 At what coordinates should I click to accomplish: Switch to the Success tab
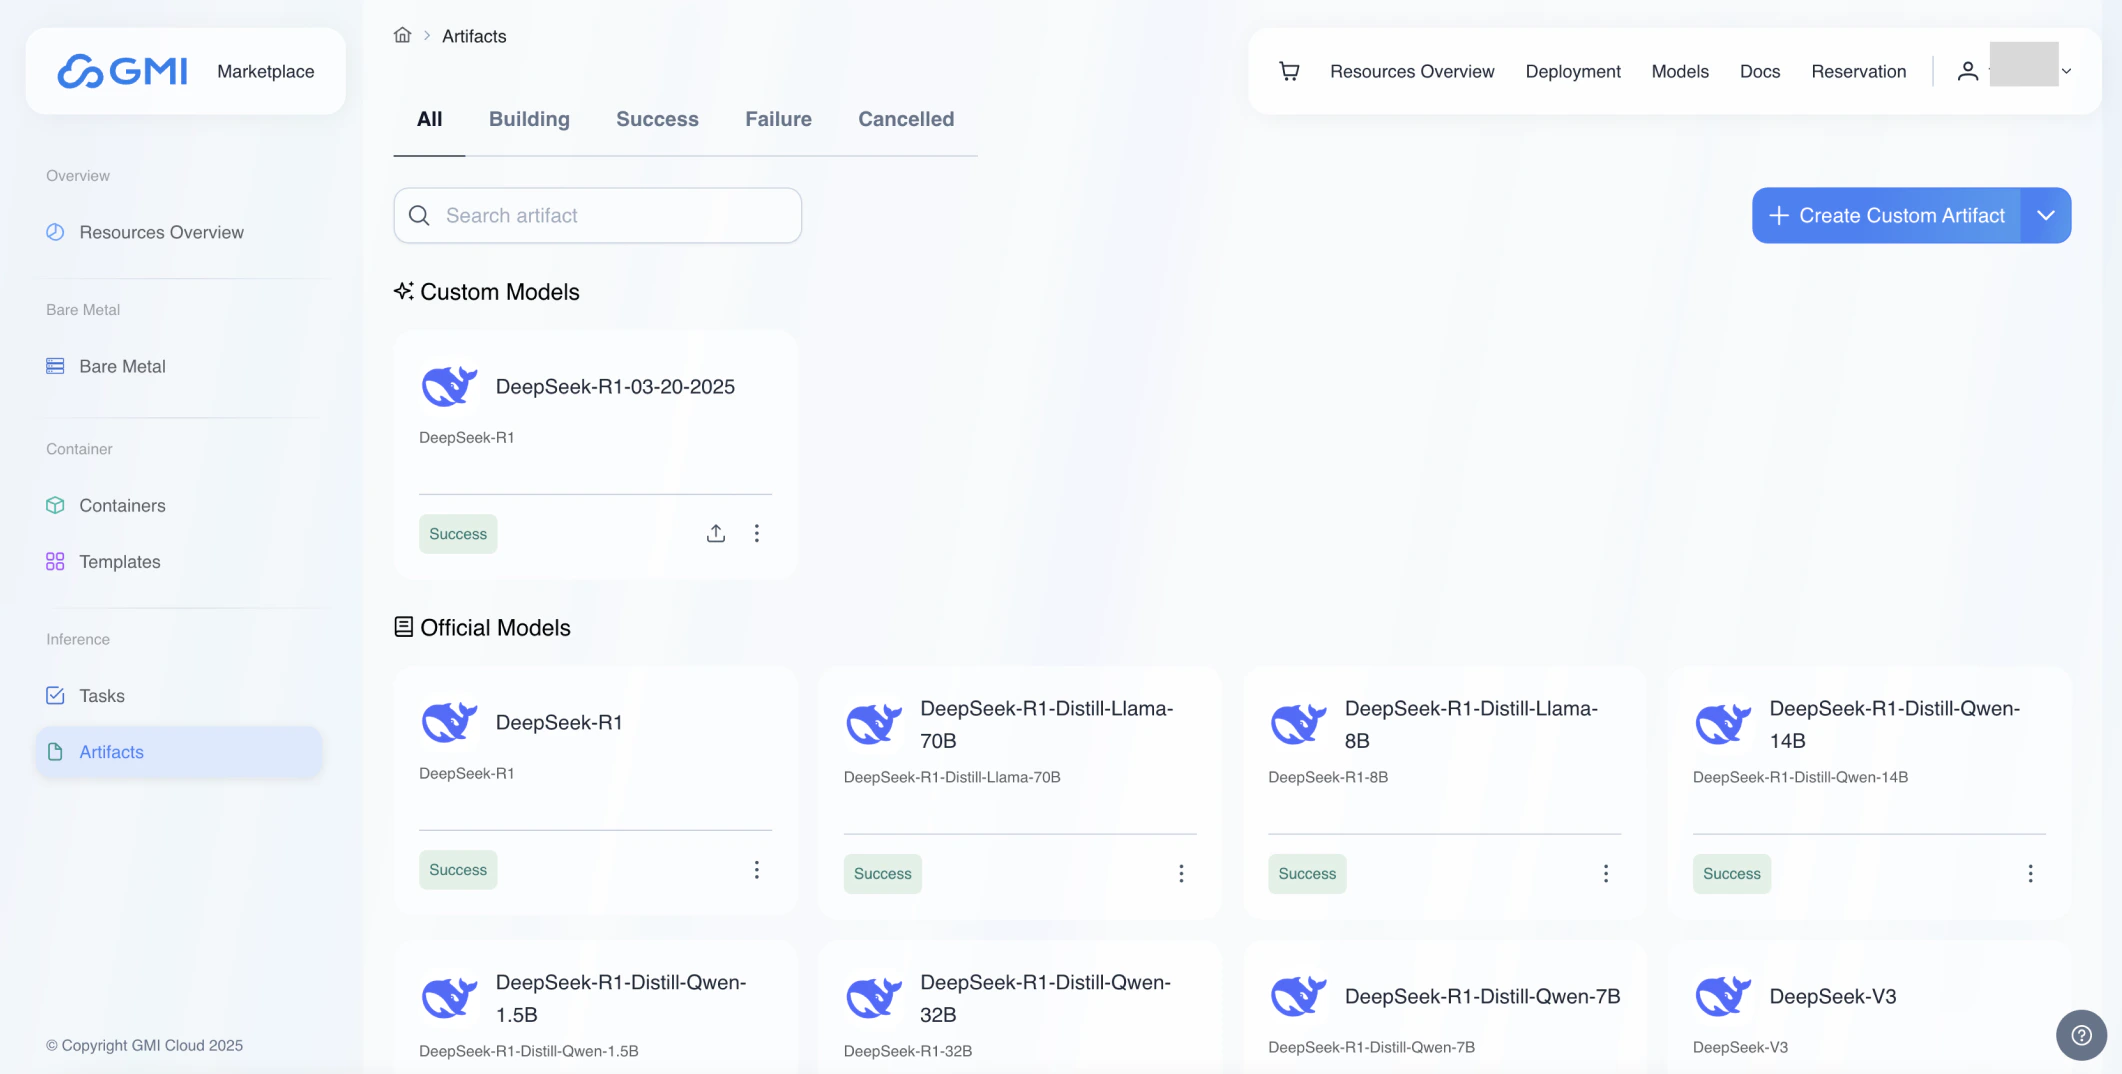[657, 119]
